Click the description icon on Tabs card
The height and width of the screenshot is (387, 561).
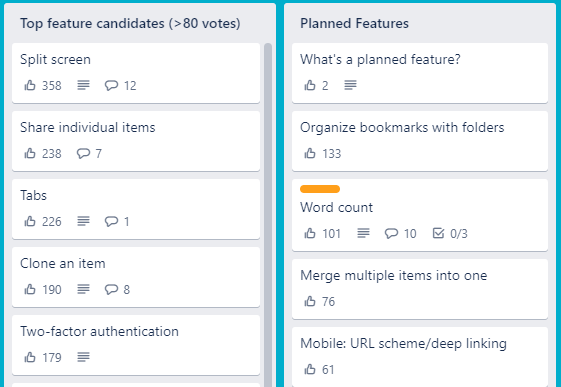[x=83, y=221]
